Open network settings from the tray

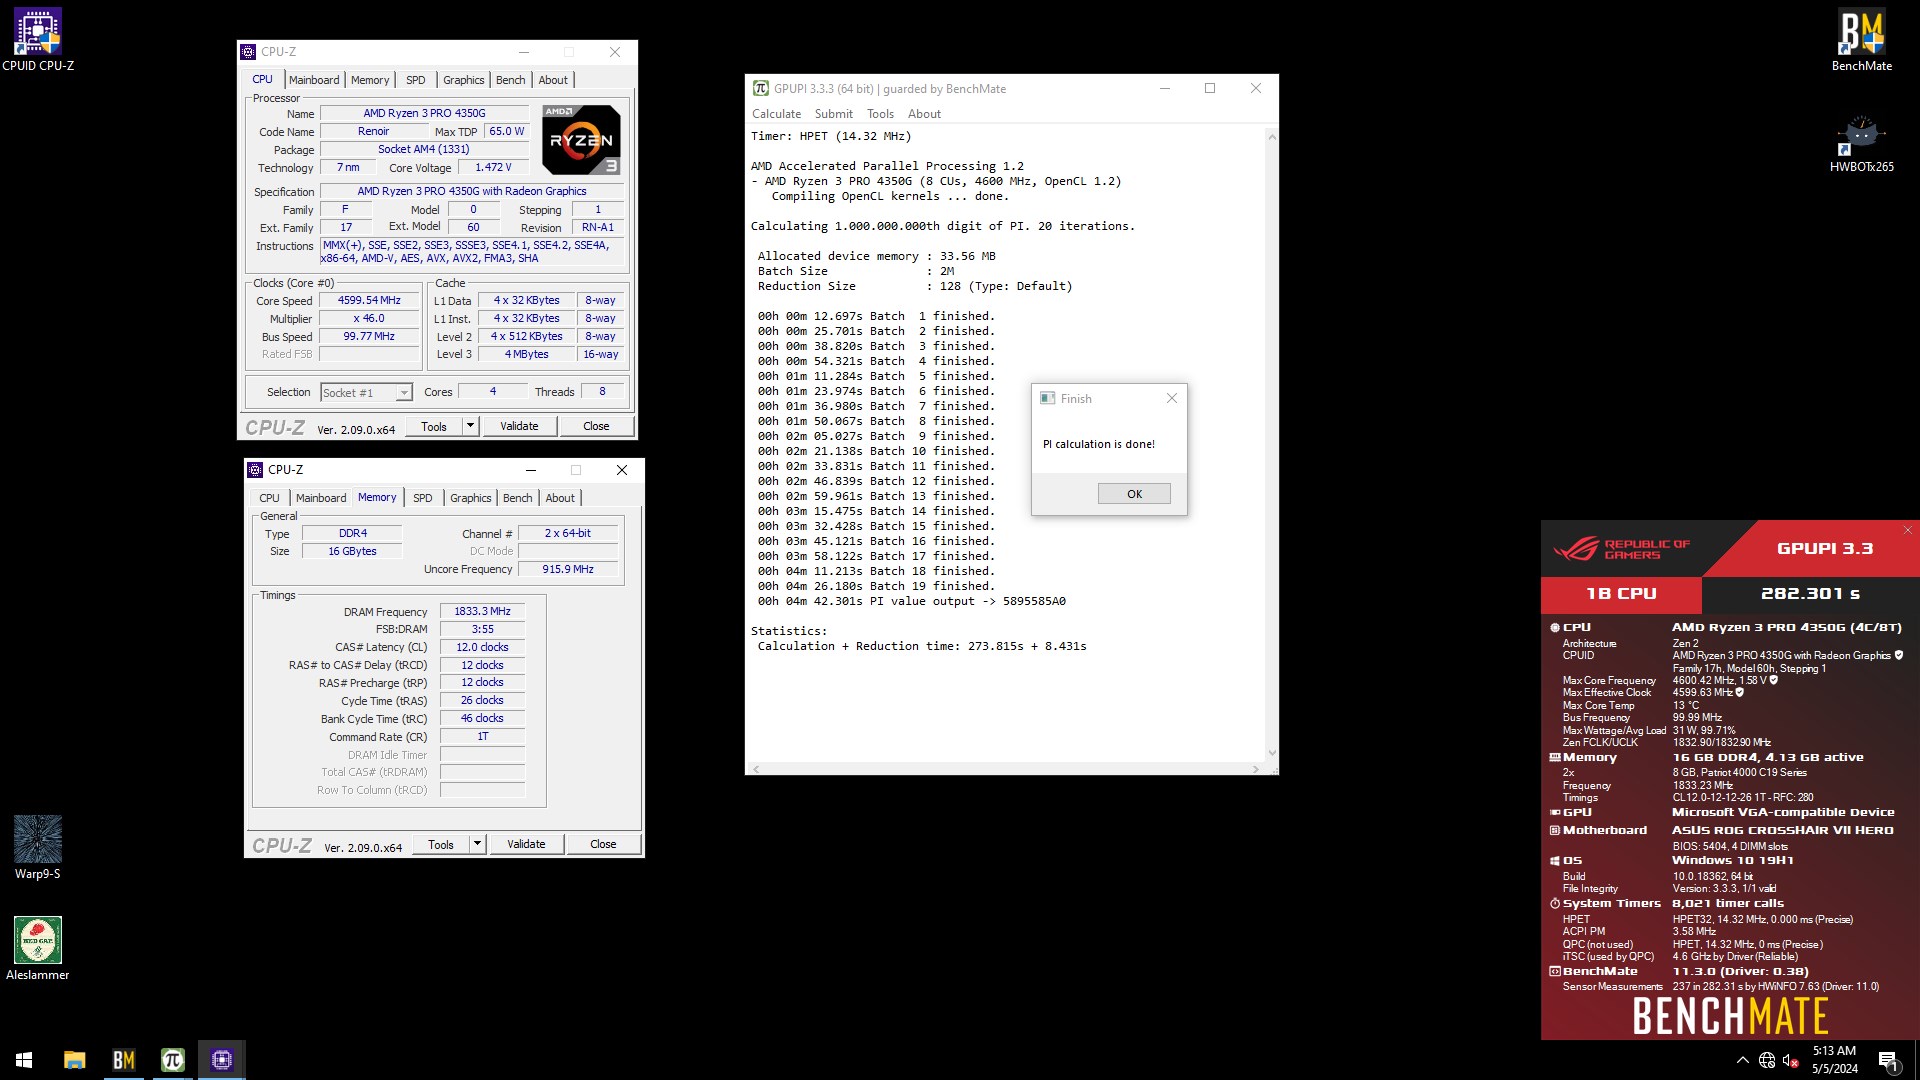[x=1767, y=1060]
